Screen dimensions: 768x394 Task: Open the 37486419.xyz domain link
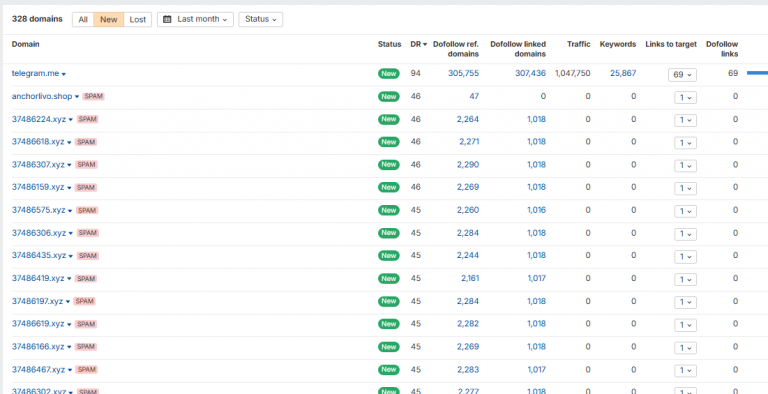[x=38, y=278]
